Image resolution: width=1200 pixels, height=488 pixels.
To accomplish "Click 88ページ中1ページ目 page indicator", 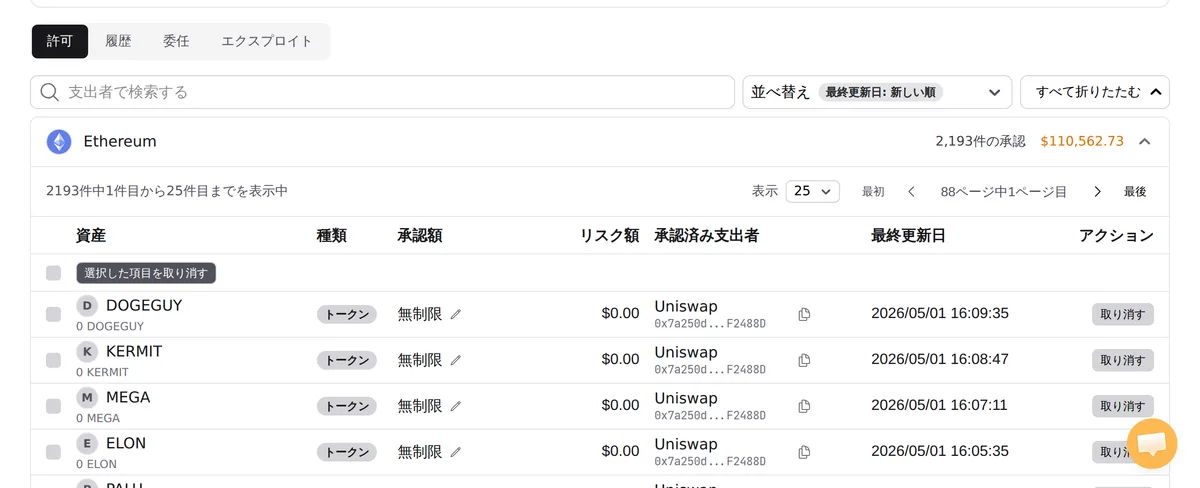I will pos(1004,191).
